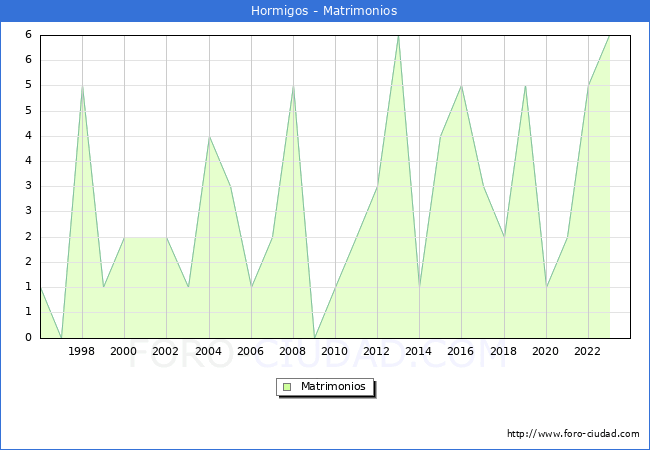
Task: Click x-axis label 2004
Action: pyautogui.click(x=209, y=351)
